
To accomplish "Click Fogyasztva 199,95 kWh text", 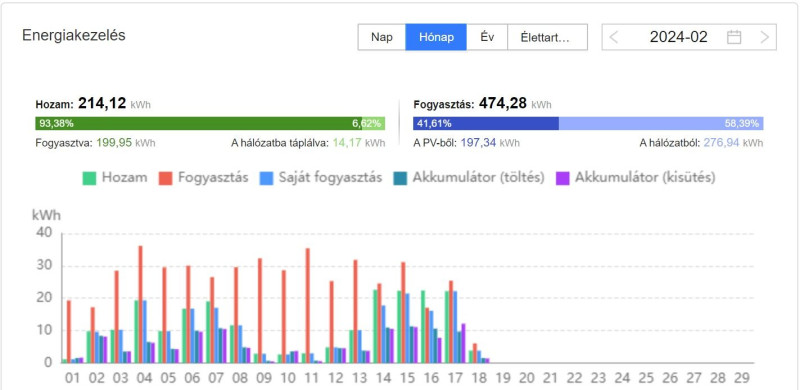I will [95, 143].
